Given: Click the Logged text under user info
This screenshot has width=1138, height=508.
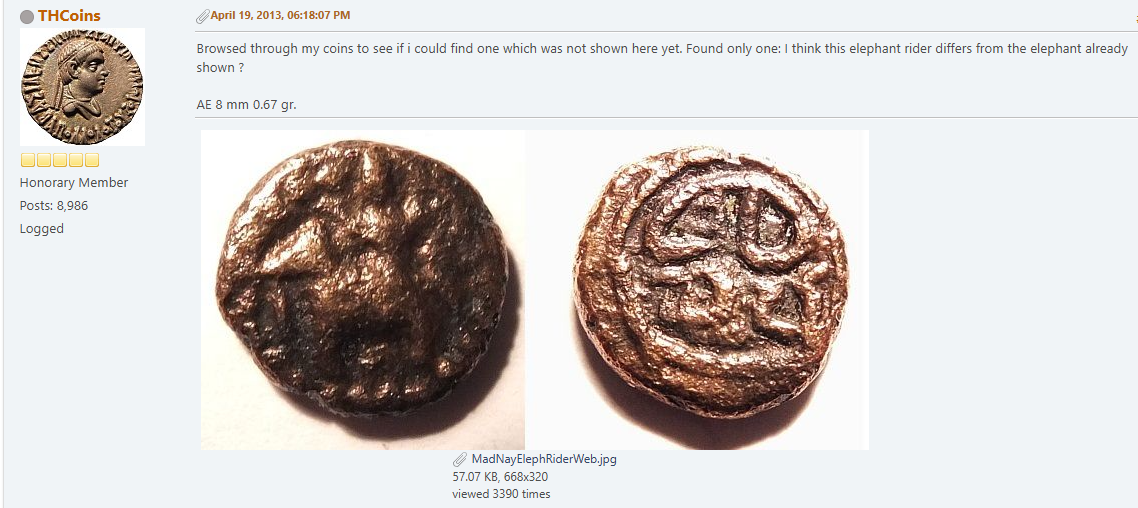Looking at the screenshot, I should [x=42, y=229].
